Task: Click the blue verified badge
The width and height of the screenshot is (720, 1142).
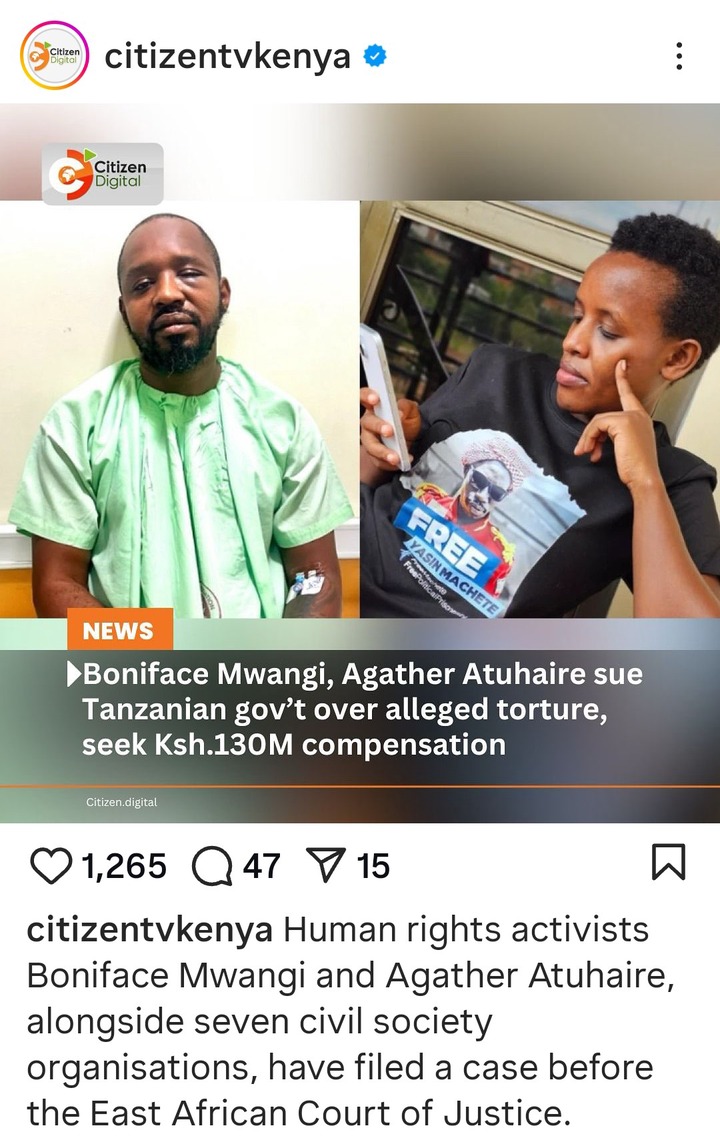Action: click(x=375, y=56)
